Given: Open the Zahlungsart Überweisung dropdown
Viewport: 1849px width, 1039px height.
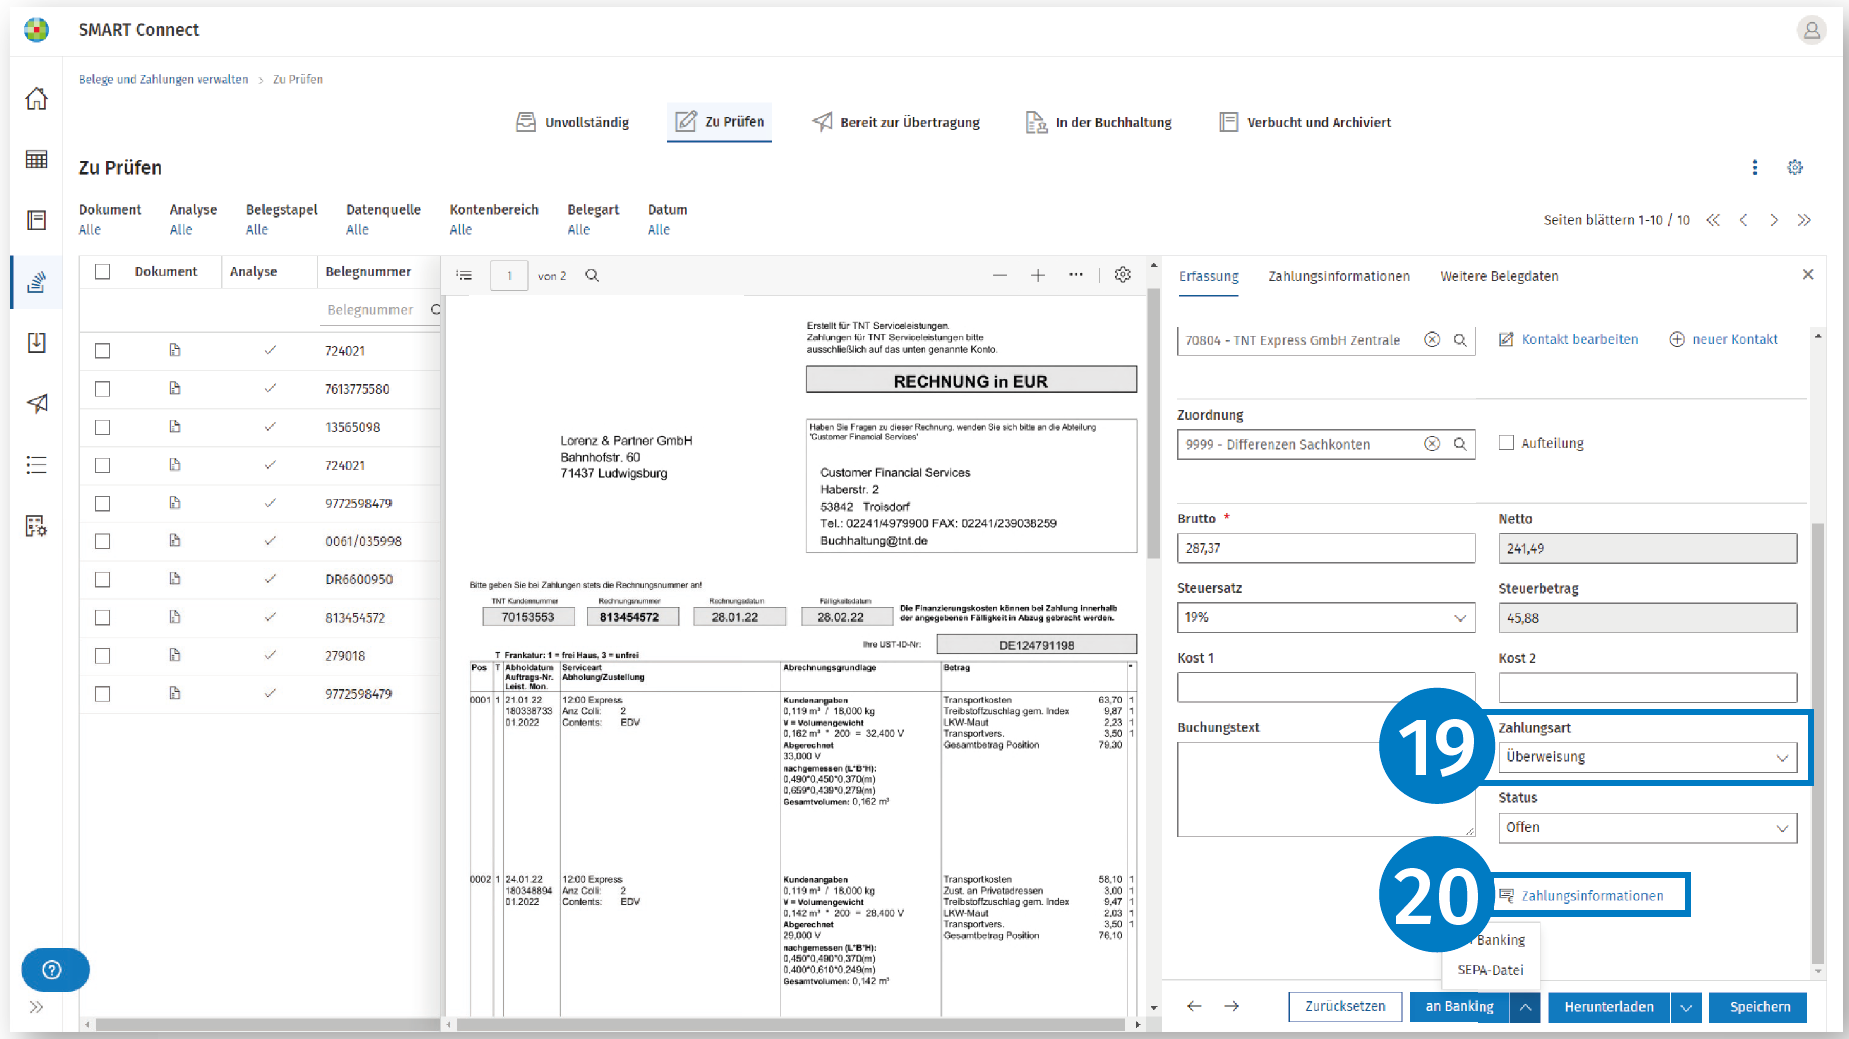Looking at the screenshot, I should (x=1647, y=757).
